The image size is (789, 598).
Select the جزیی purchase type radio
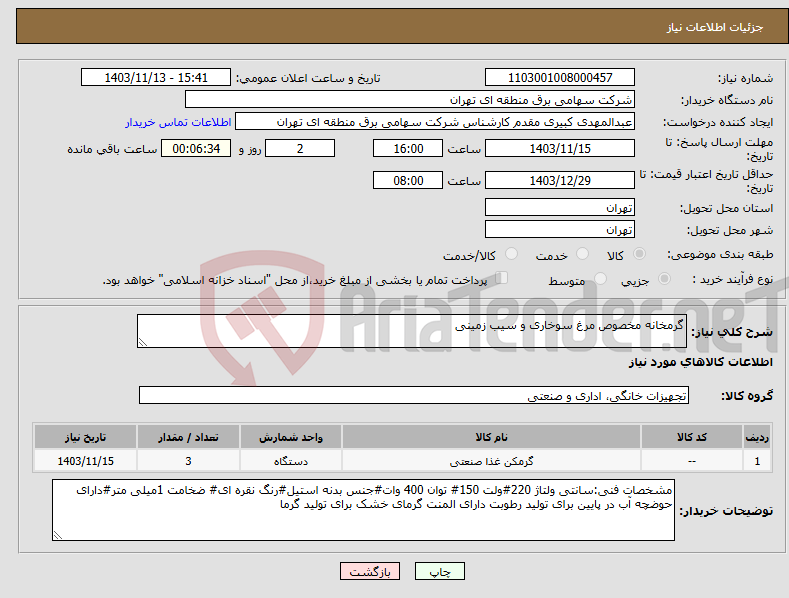664,278
